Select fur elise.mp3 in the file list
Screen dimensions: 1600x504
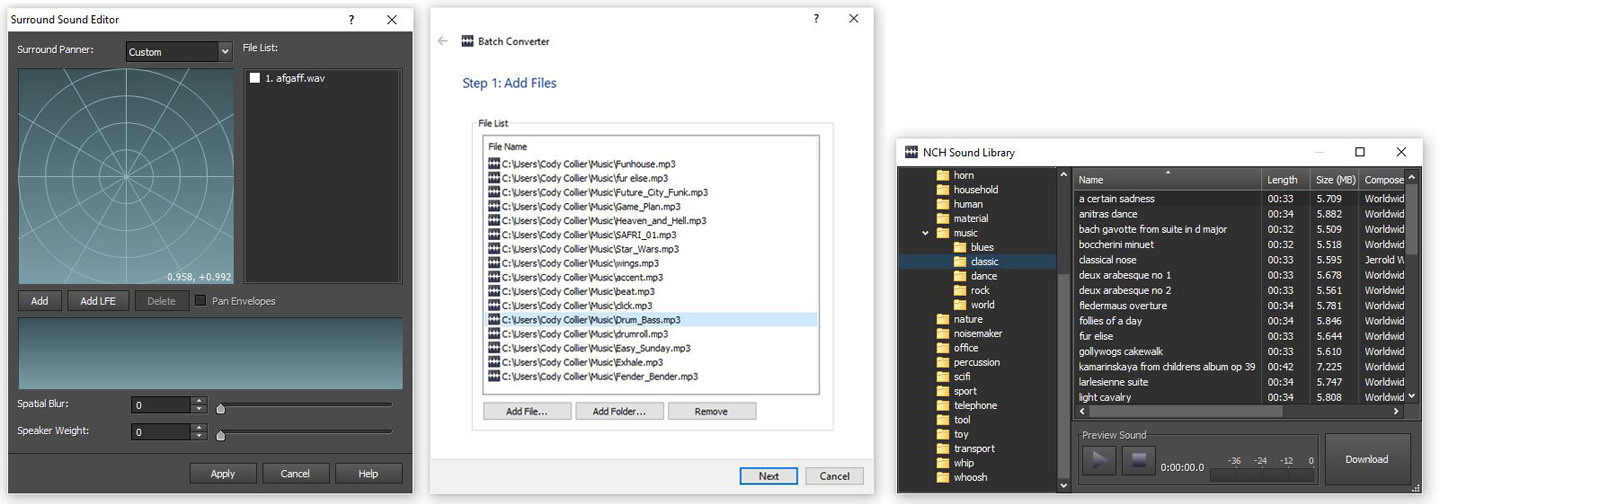650,178
